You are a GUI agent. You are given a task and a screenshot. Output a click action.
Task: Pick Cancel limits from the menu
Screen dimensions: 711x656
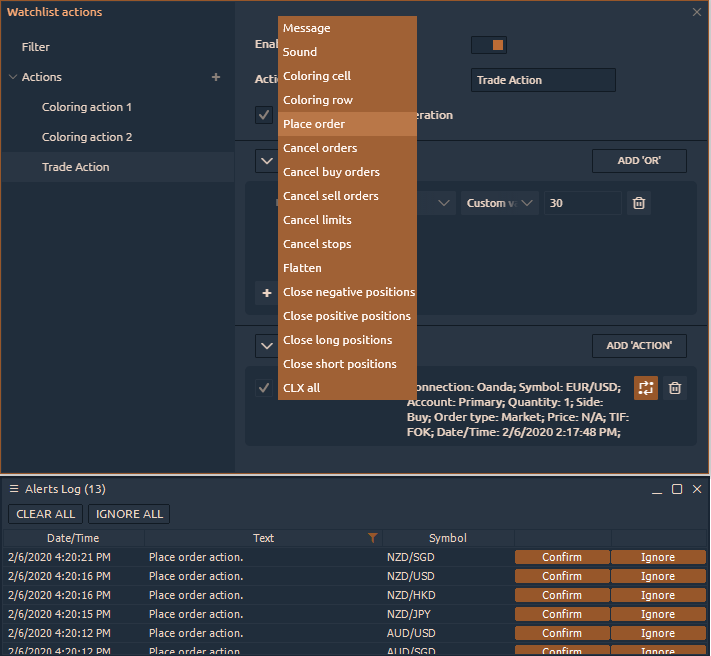pyautogui.click(x=347, y=220)
